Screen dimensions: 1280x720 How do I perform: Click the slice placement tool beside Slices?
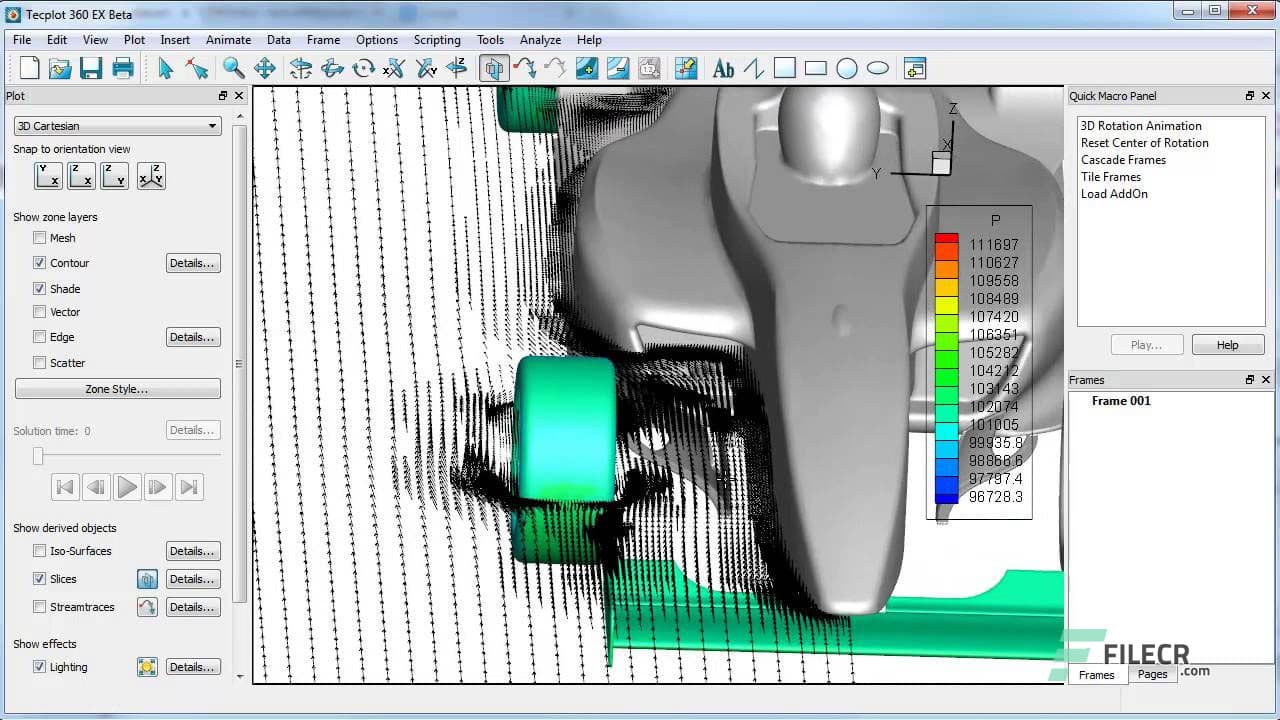tap(147, 579)
